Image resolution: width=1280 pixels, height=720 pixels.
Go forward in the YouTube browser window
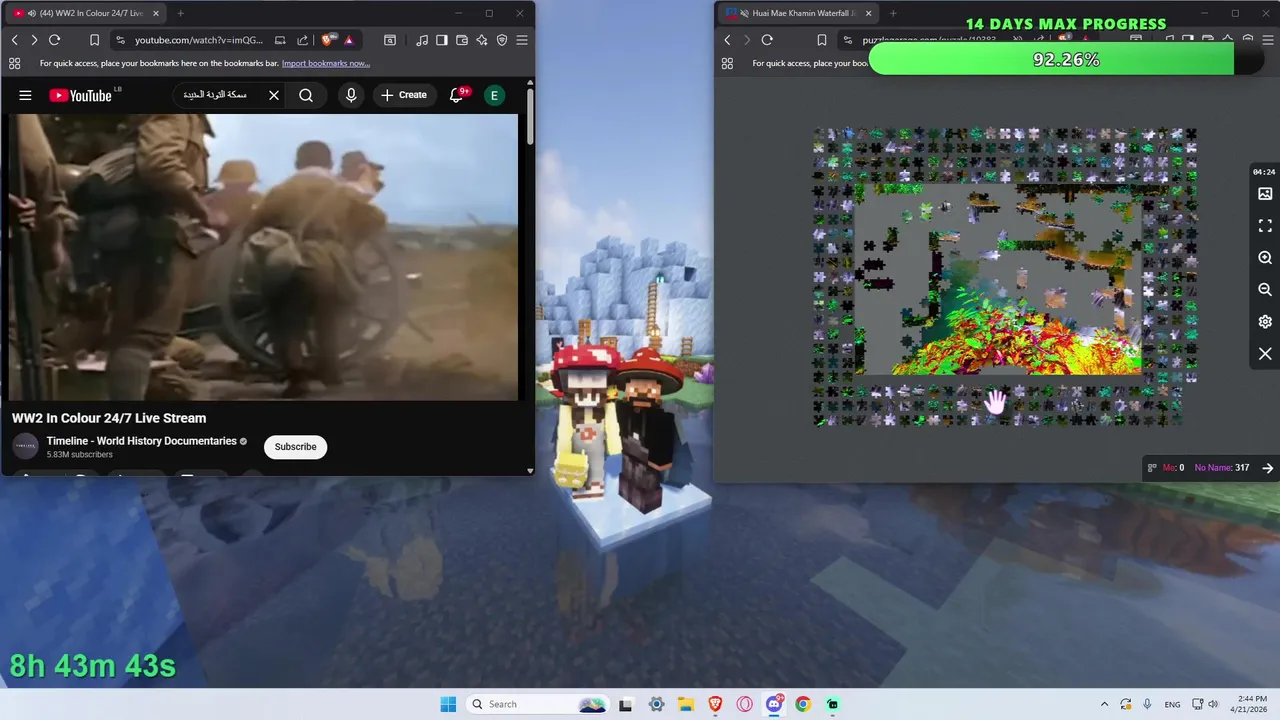point(34,40)
